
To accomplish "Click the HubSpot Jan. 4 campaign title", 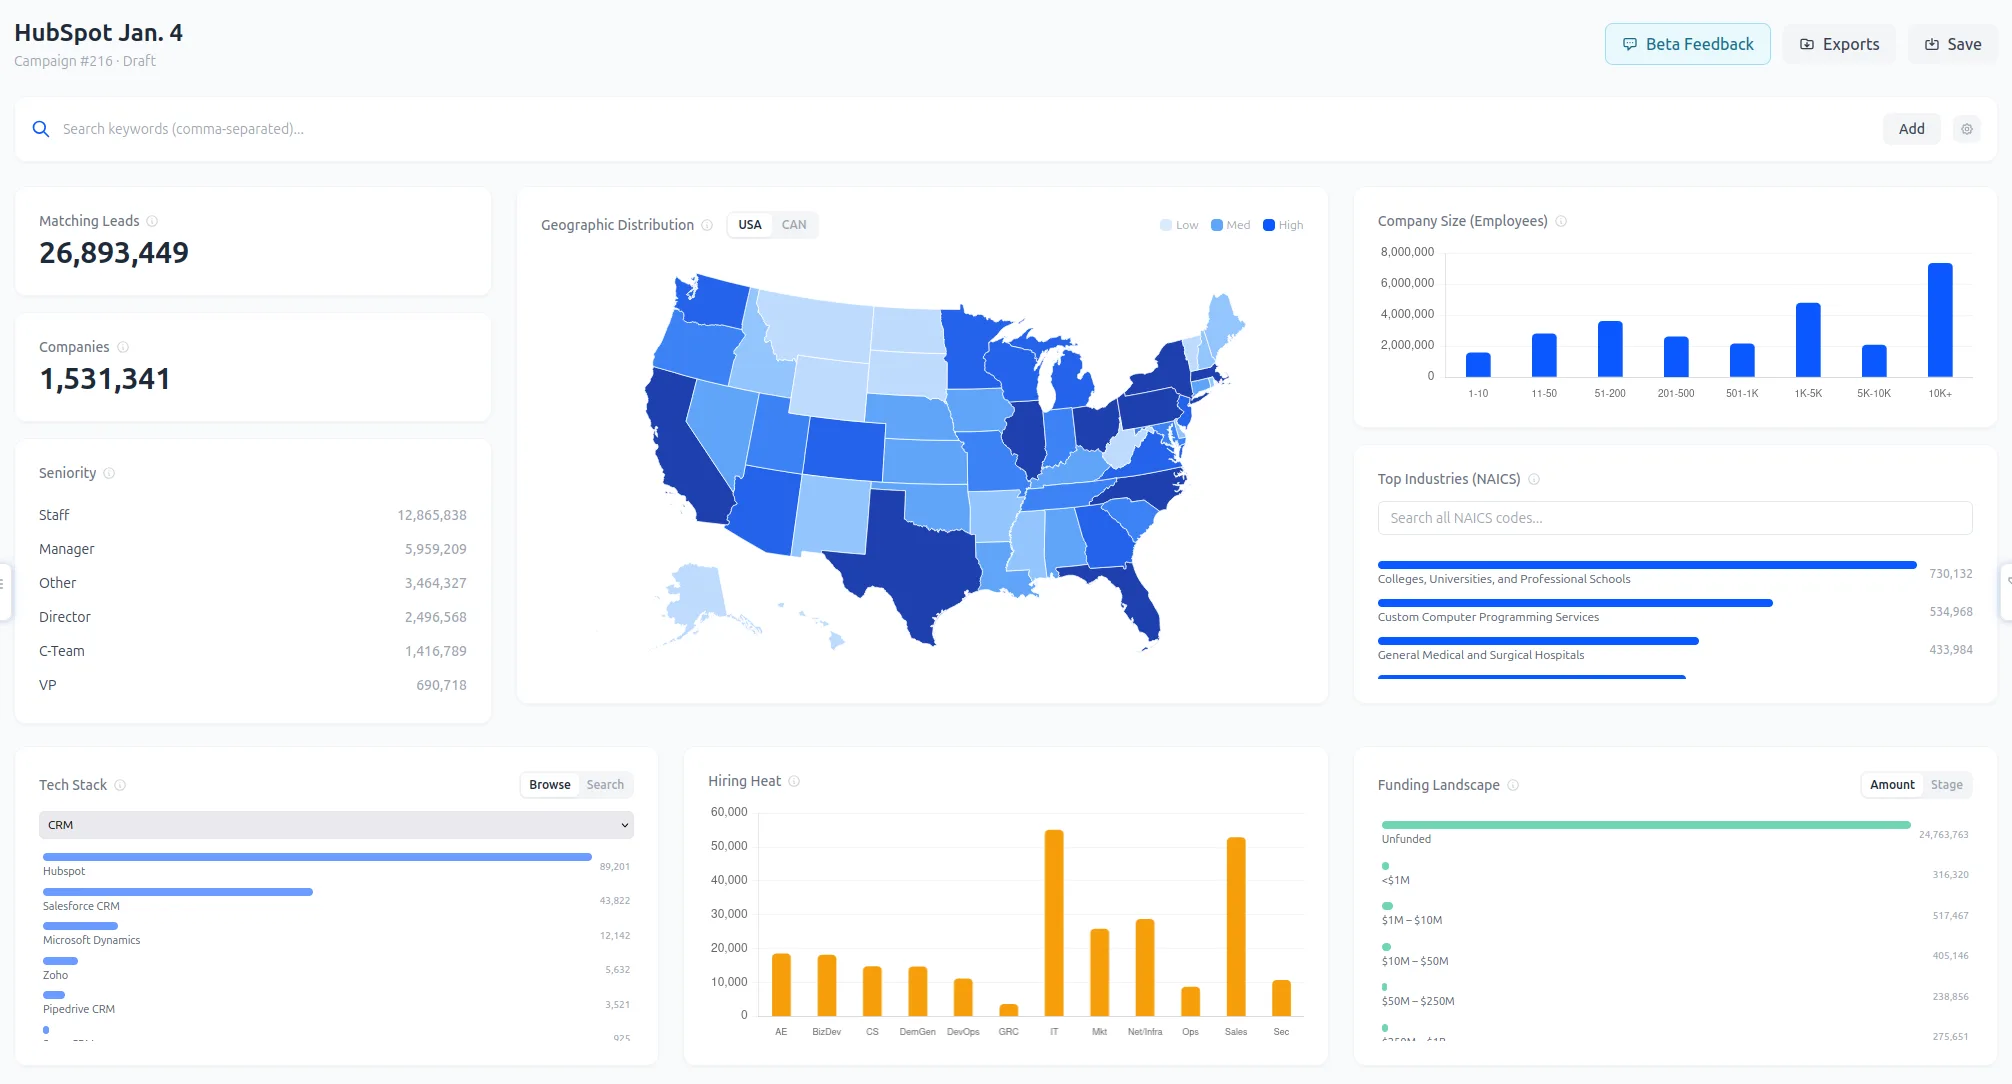I will (98, 33).
